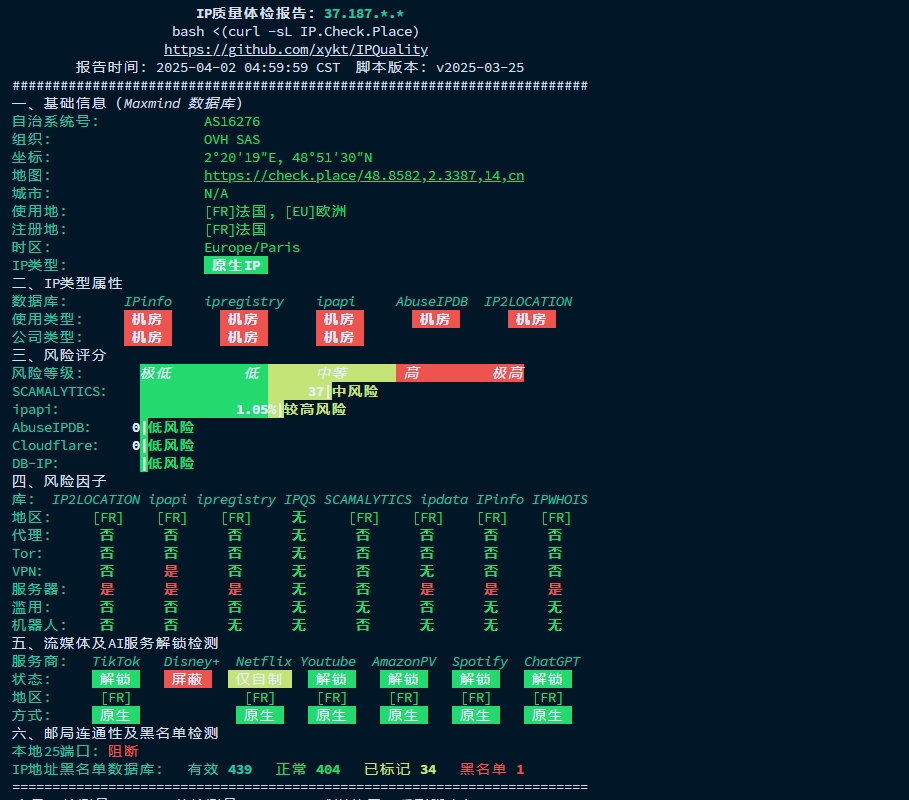The width and height of the screenshot is (909, 800).
Task: Click the 黑名单 1 blacklist counter
Action: click(488, 769)
